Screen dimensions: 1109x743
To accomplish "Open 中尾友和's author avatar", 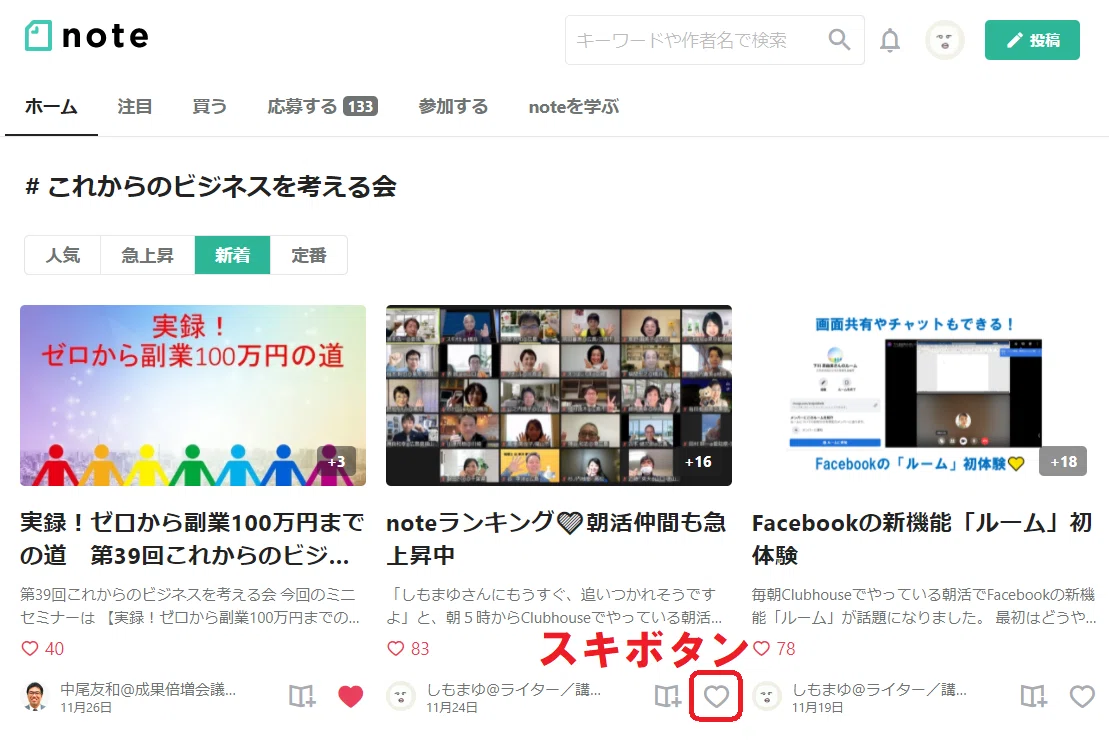I will 35,696.
